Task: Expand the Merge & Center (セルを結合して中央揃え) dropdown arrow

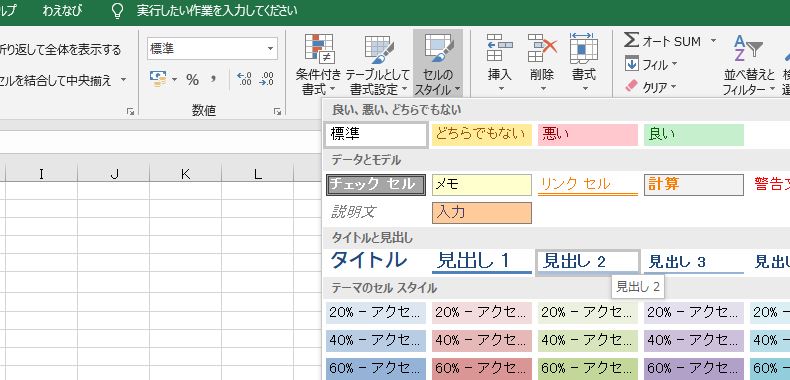Action: 123,80
